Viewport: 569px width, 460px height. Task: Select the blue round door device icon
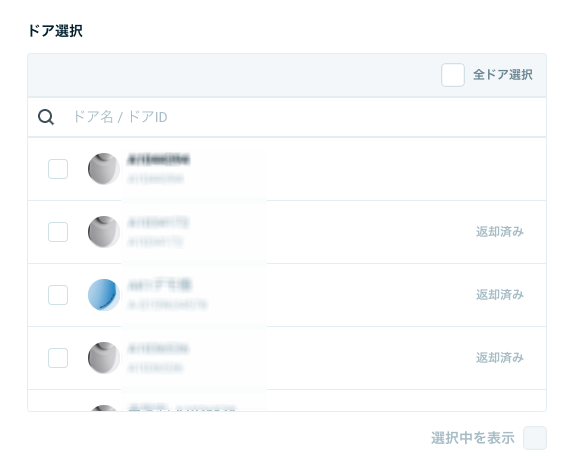(x=104, y=295)
